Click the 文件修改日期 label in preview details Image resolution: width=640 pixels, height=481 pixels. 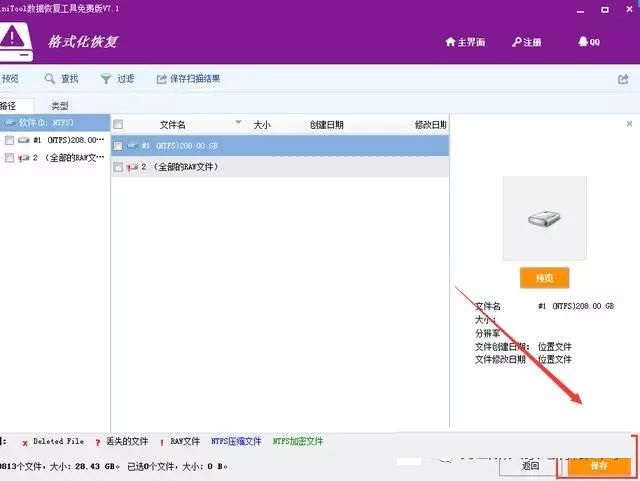point(500,359)
